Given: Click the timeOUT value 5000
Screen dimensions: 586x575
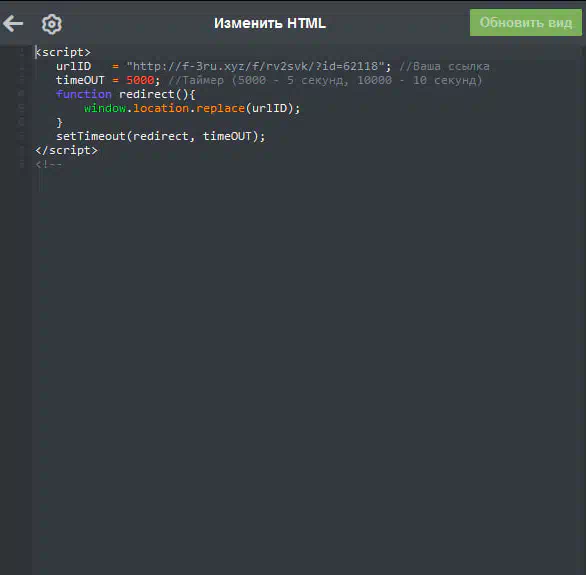Looking at the screenshot, I should [140, 80].
